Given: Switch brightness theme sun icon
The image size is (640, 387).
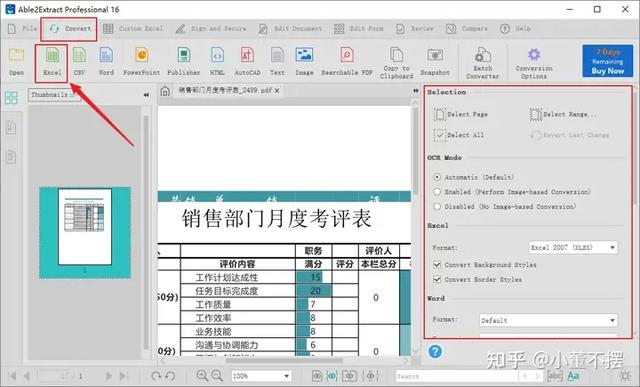Looking at the screenshot, I should coord(625,376).
